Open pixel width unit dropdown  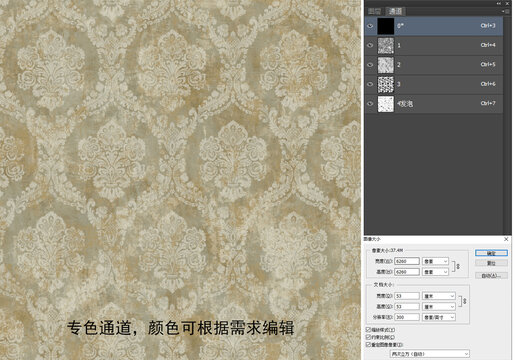coord(435,261)
